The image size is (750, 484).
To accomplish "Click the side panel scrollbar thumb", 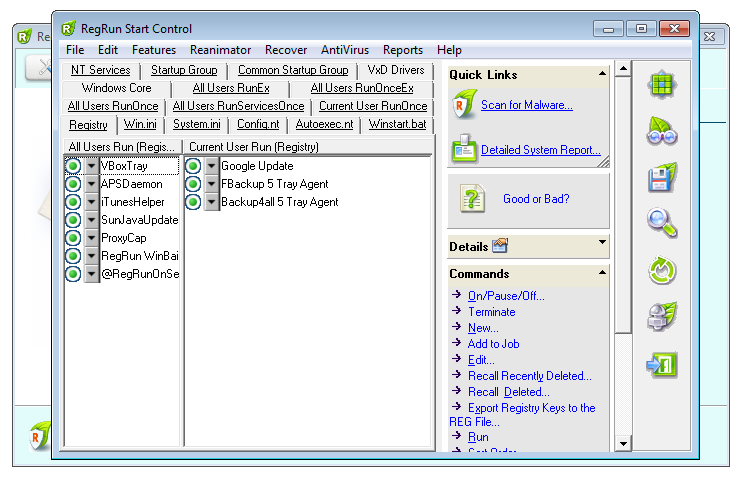I will coord(623,205).
